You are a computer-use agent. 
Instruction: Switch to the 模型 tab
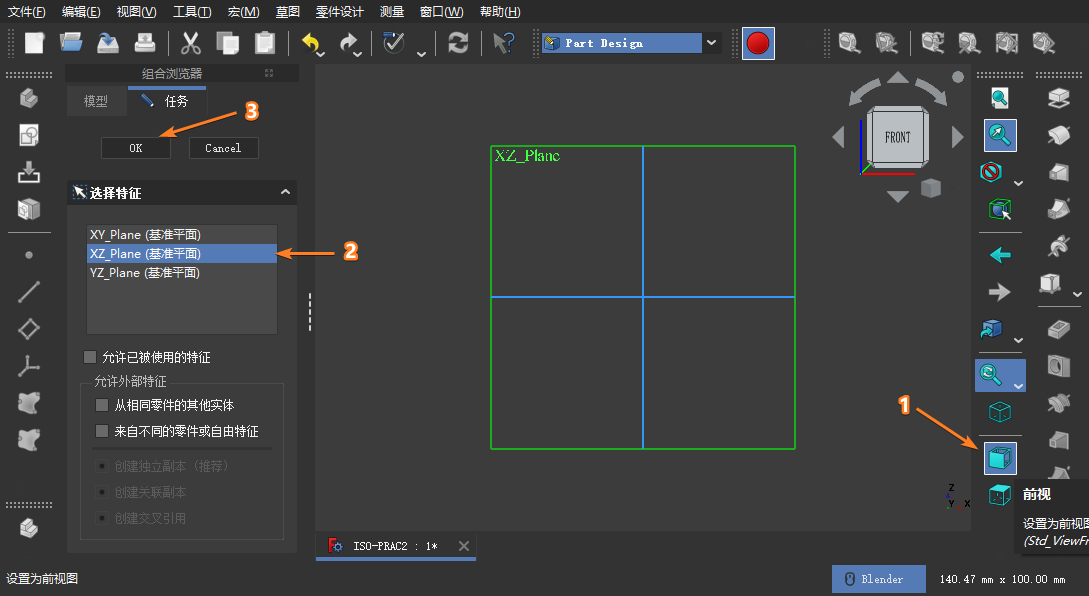pyautogui.click(x=96, y=101)
